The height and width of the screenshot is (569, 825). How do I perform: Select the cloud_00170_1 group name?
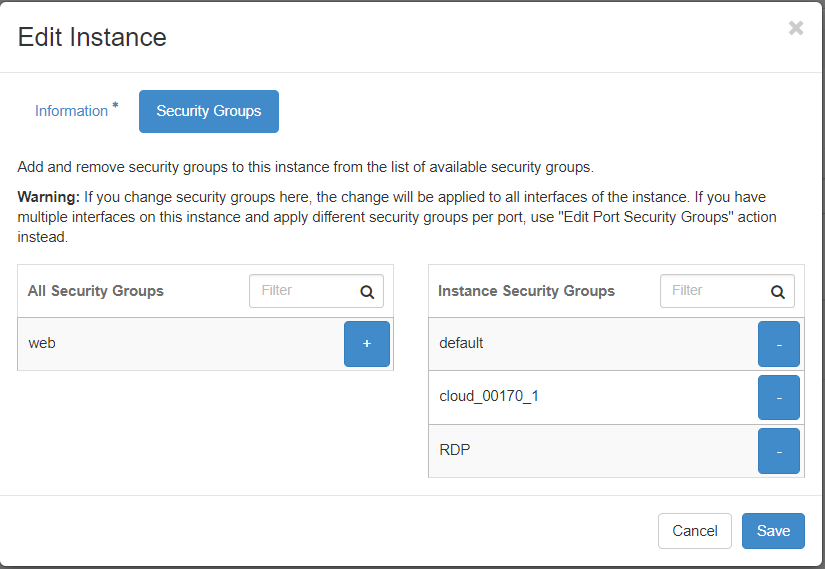tap(489, 396)
